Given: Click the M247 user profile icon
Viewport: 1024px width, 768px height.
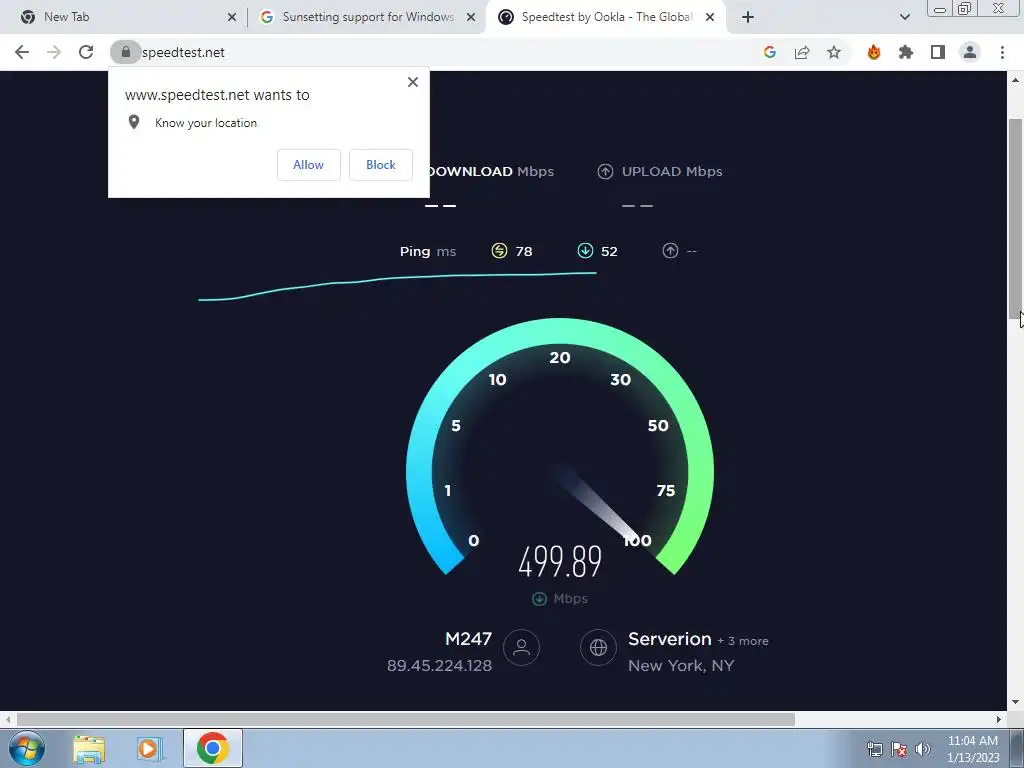Looking at the screenshot, I should (x=521, y=648).
